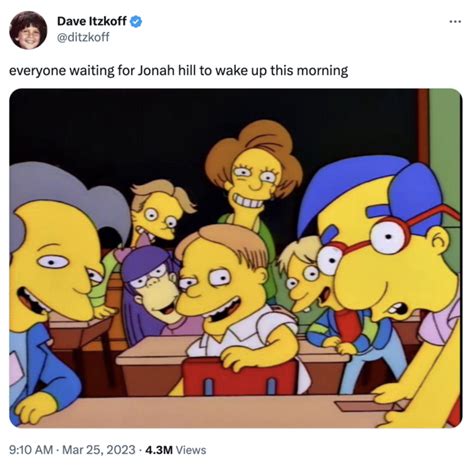The image size is (474, 466).
Task: Select the 9:10 AM timestamp
Action: coord(31,450)
